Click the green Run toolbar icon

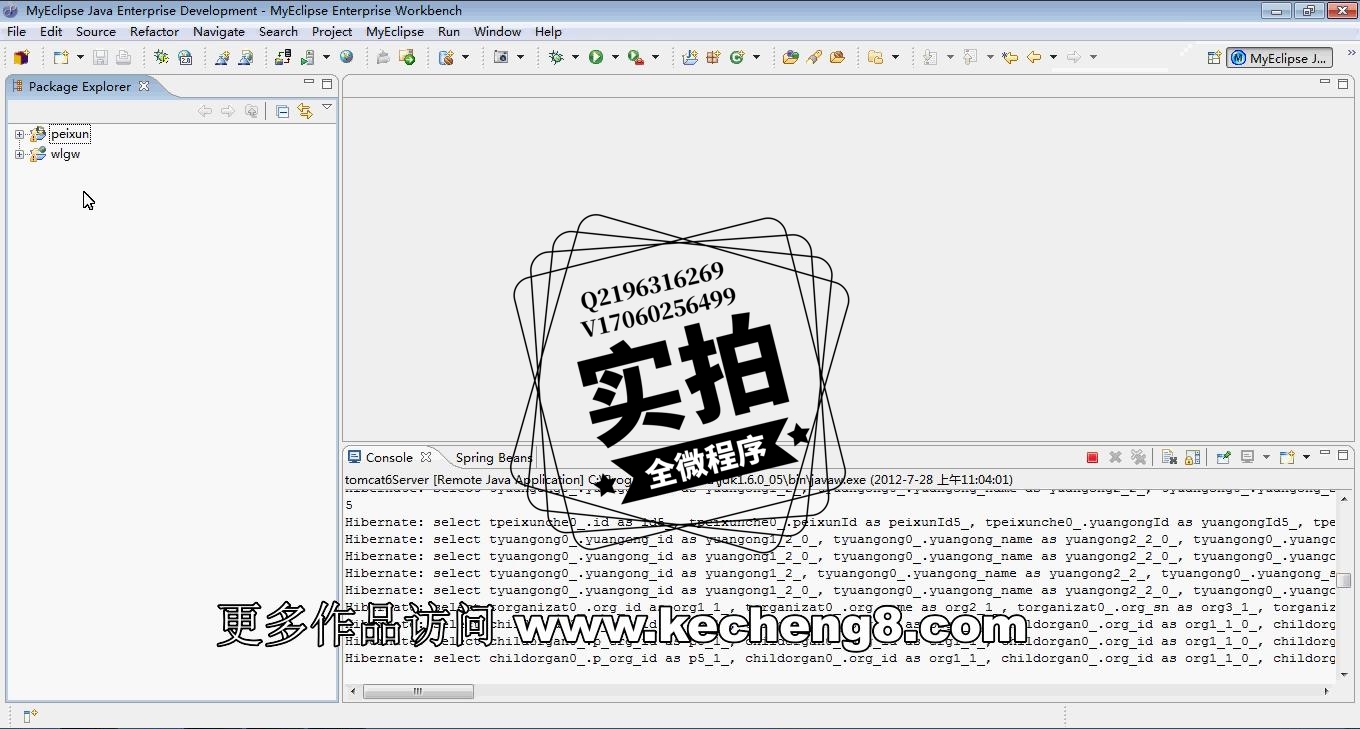[x=596, y=57]
